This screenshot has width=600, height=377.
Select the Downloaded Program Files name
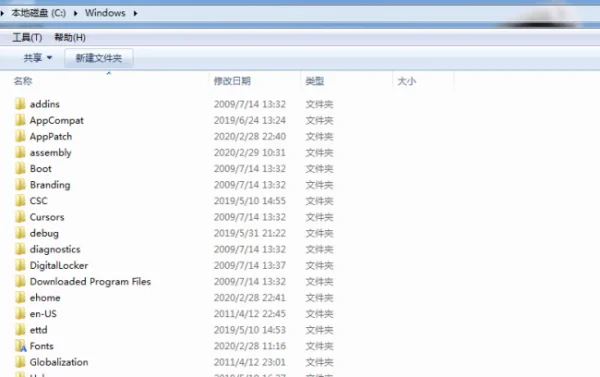pos(90,282)
